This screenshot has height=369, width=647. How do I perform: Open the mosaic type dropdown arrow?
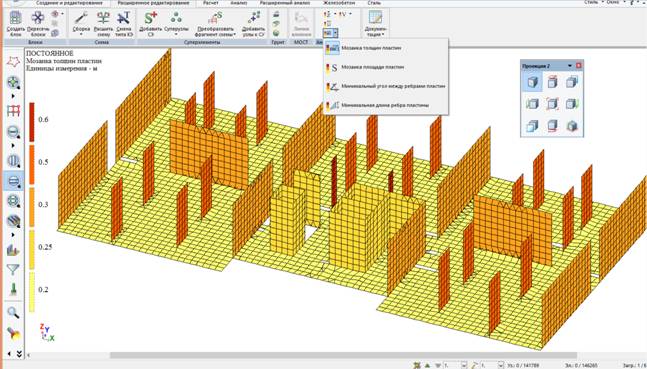[336, 33]
